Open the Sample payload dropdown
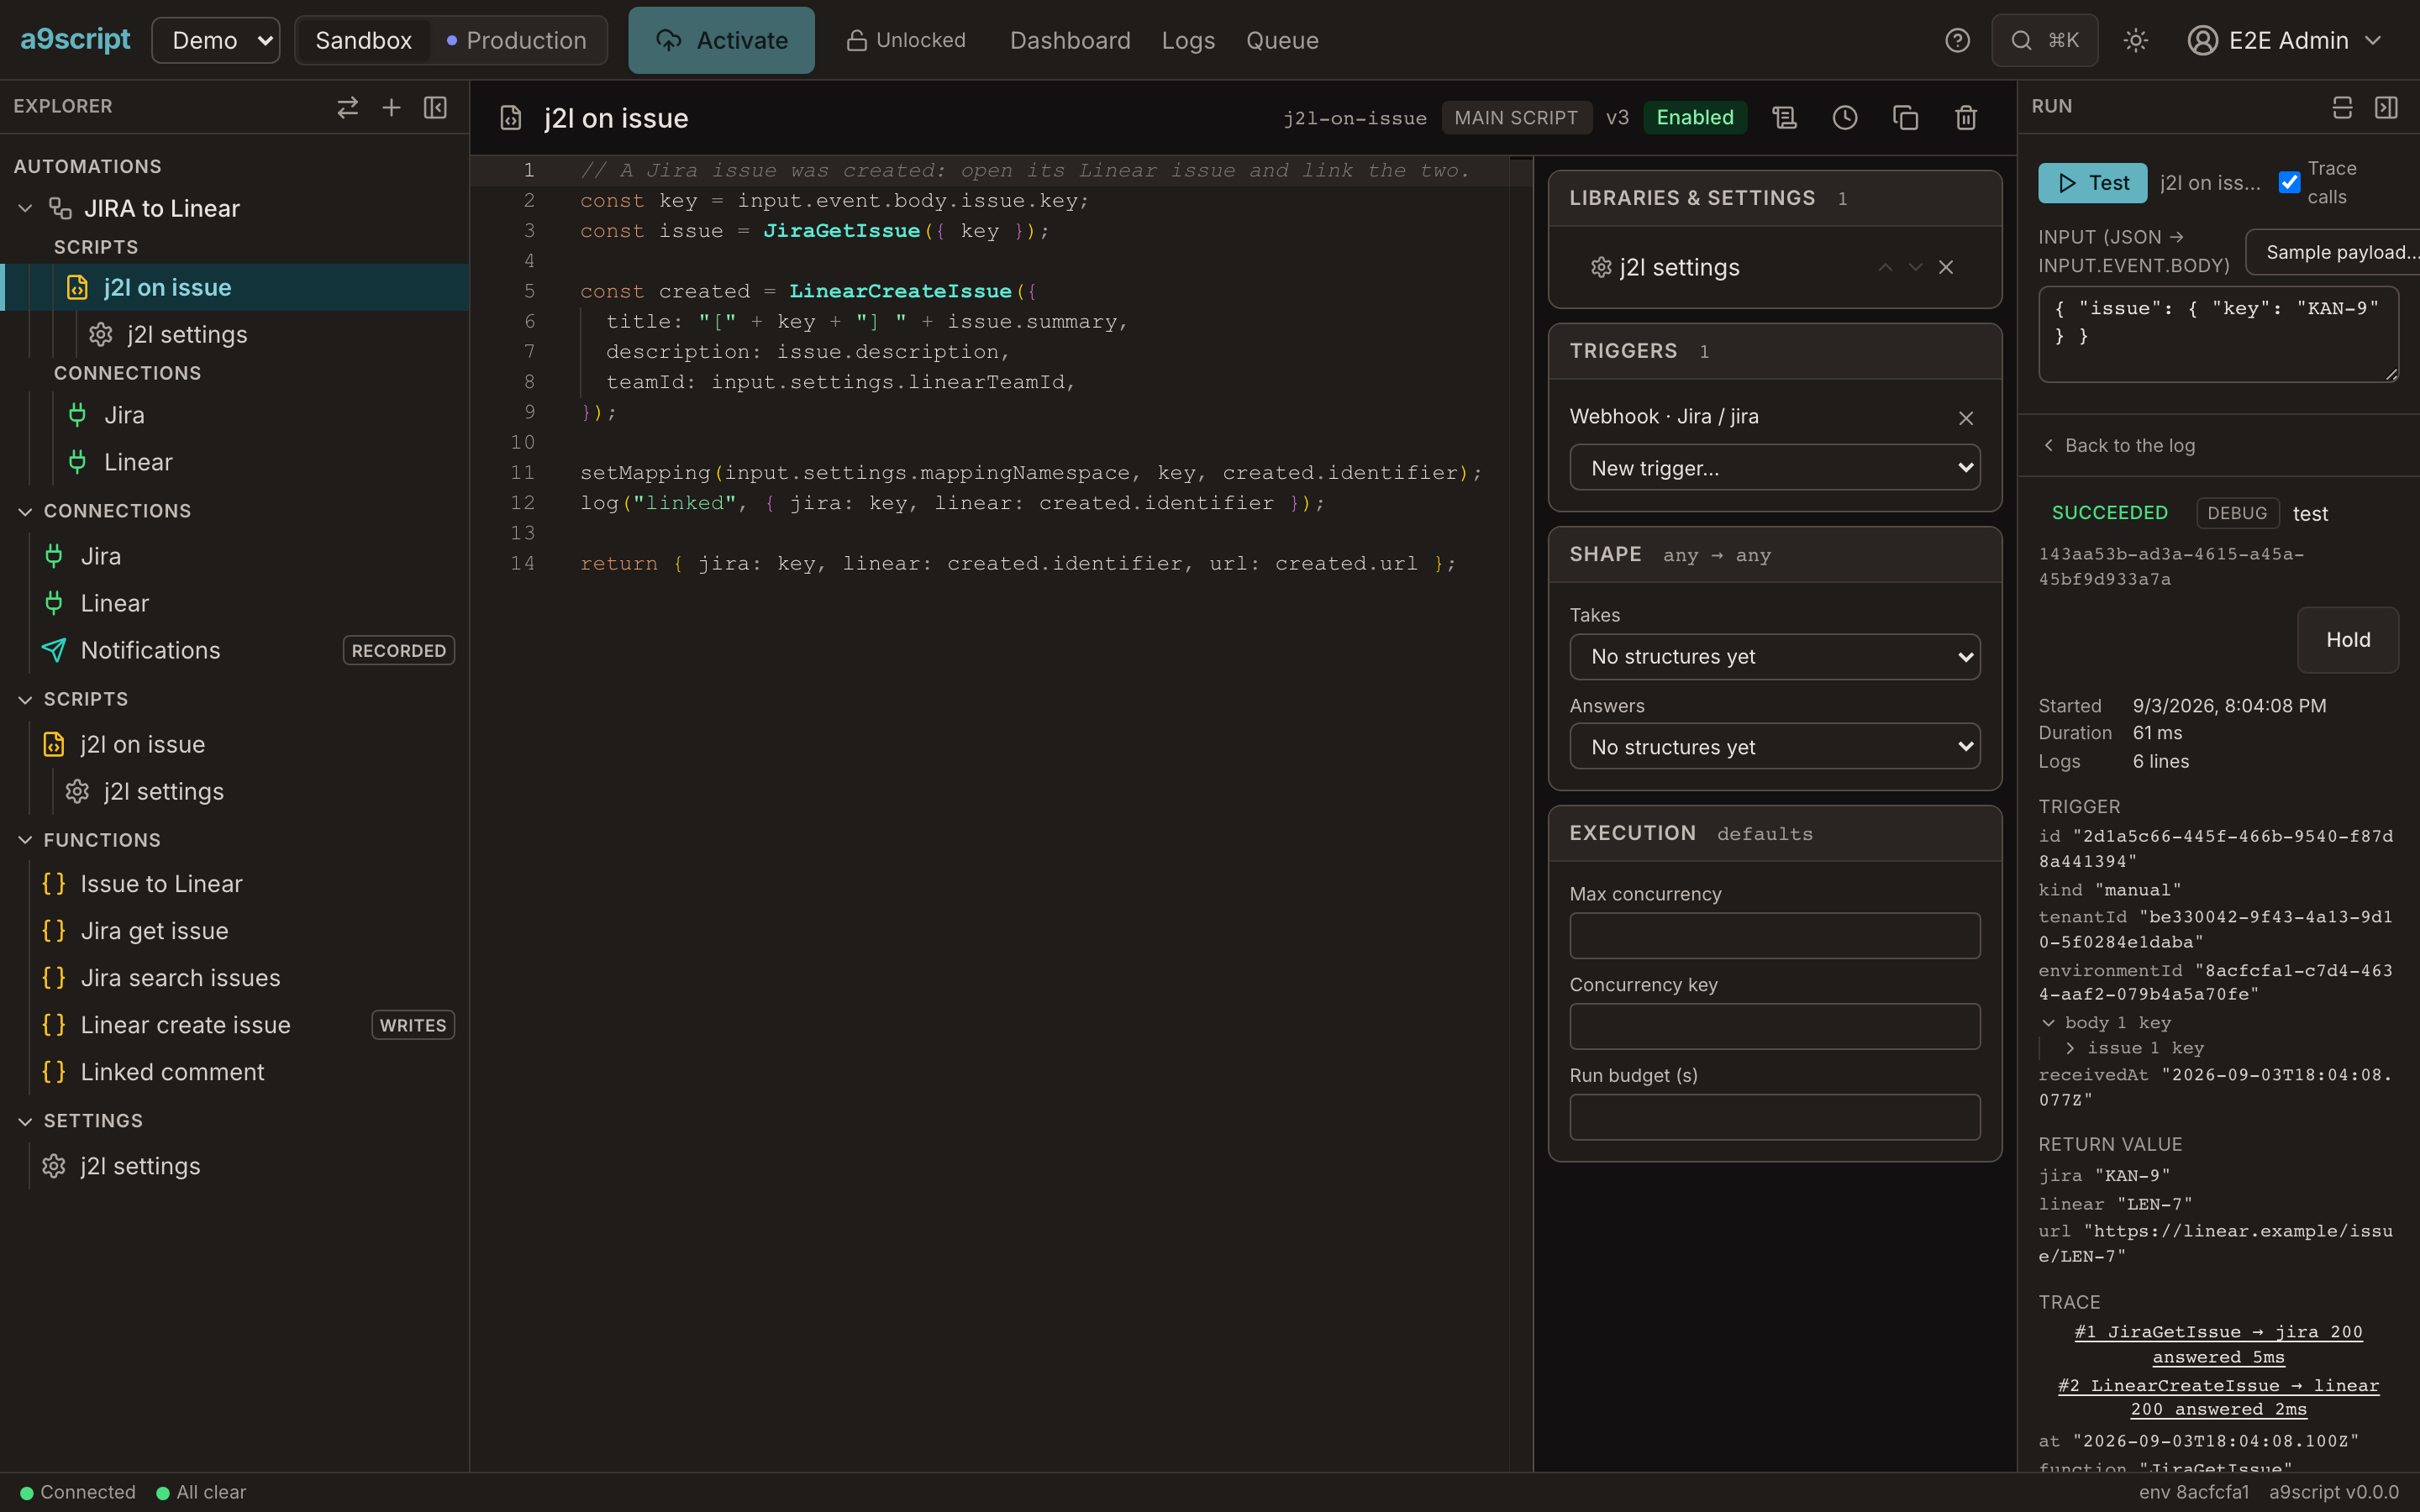This screenshot has width=2420, height=1512. click(2332, 252)
